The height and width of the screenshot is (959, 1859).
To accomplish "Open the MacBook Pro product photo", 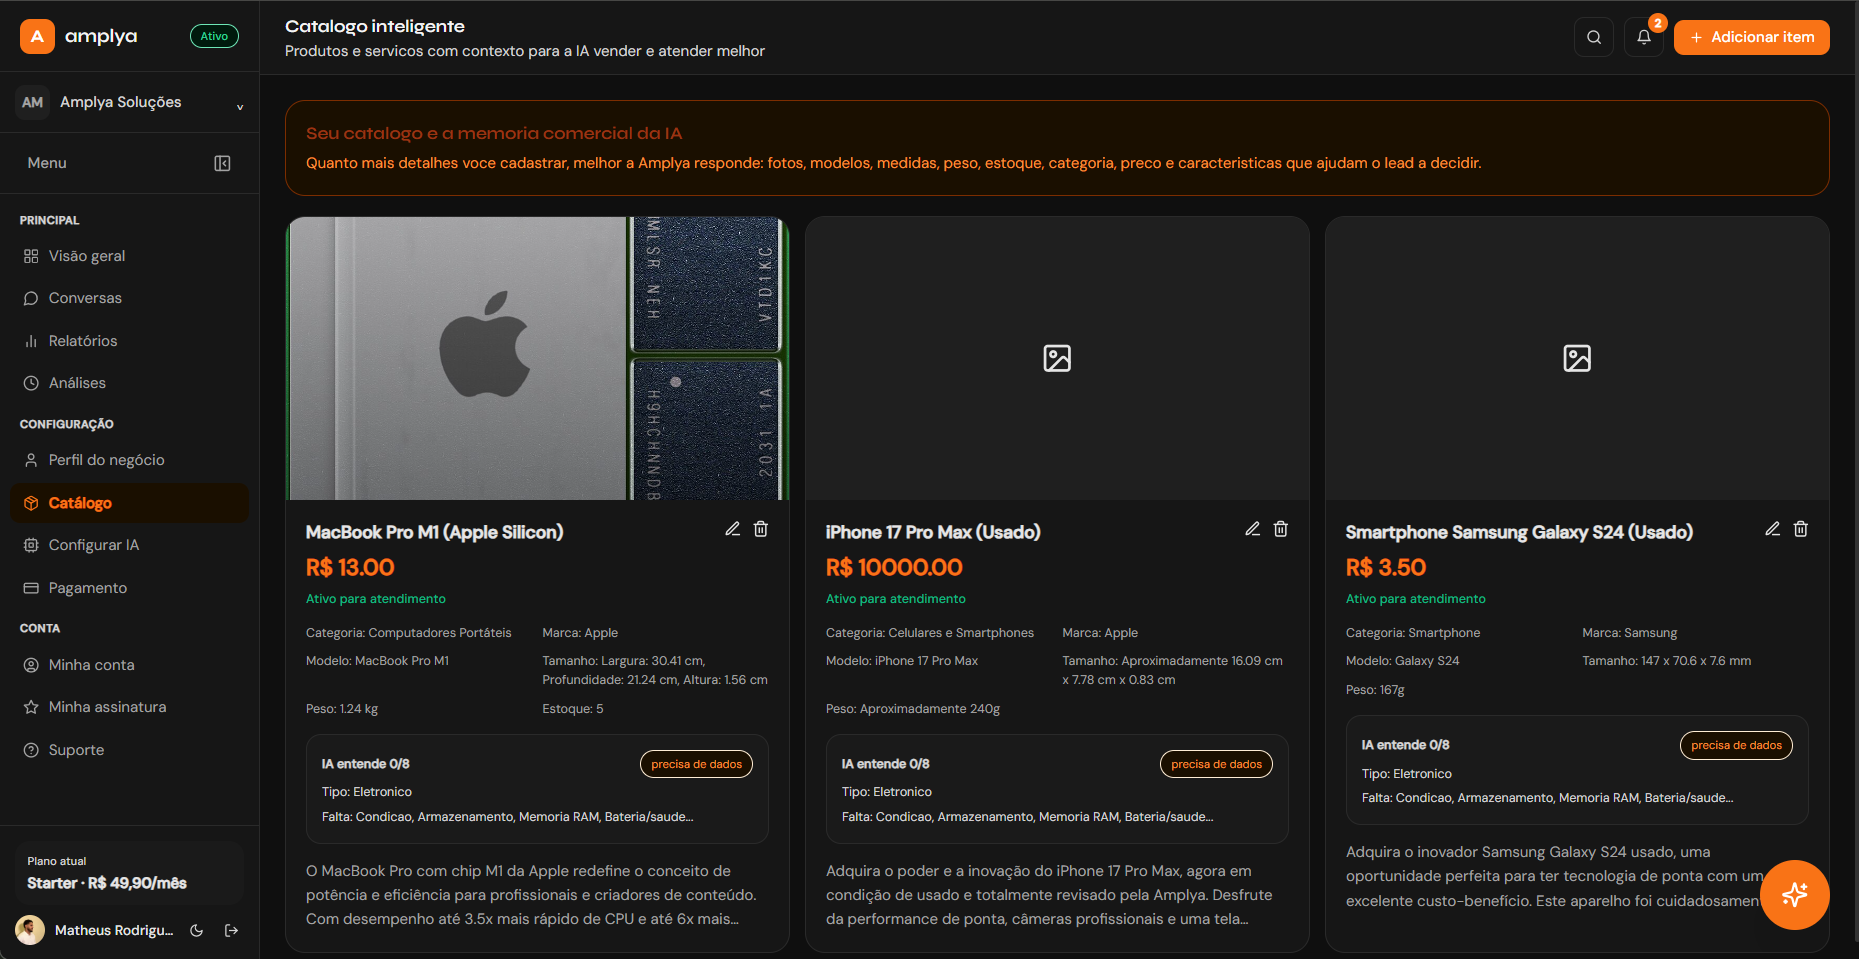I will pyautogui.click(x=537, y=358).
